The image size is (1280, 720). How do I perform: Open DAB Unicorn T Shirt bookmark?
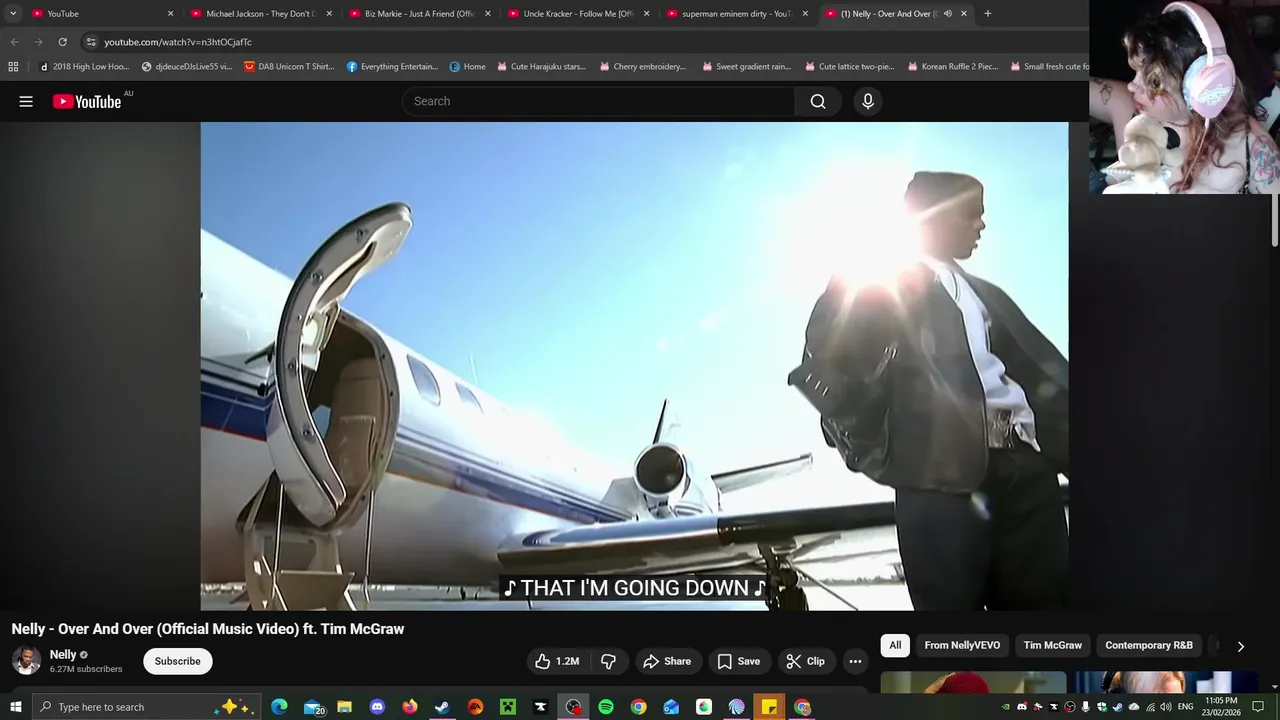pos(289,67)
